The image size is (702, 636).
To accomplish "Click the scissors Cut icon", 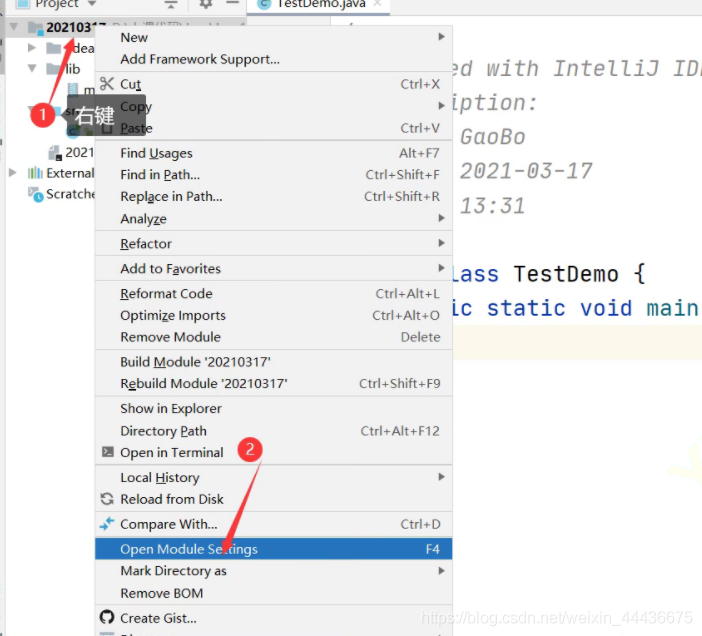I will click(x=107, y=84).
